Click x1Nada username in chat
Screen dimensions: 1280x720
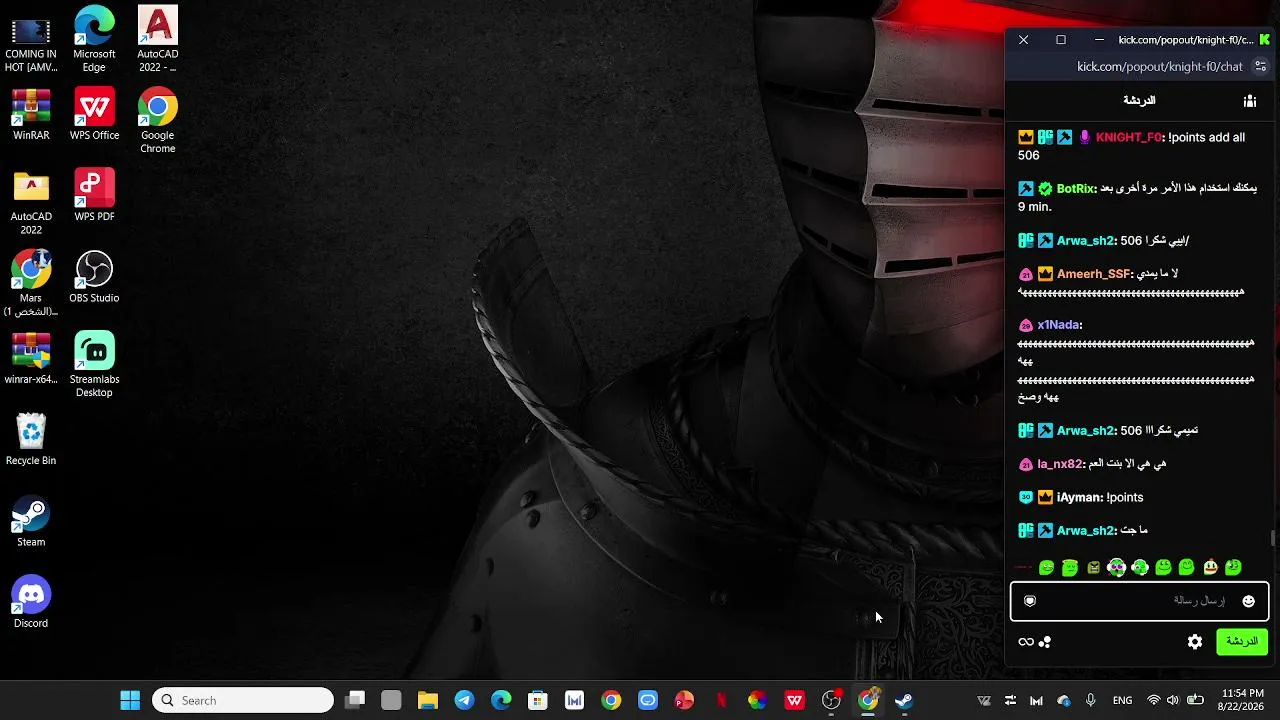[x=1058, y=324]
